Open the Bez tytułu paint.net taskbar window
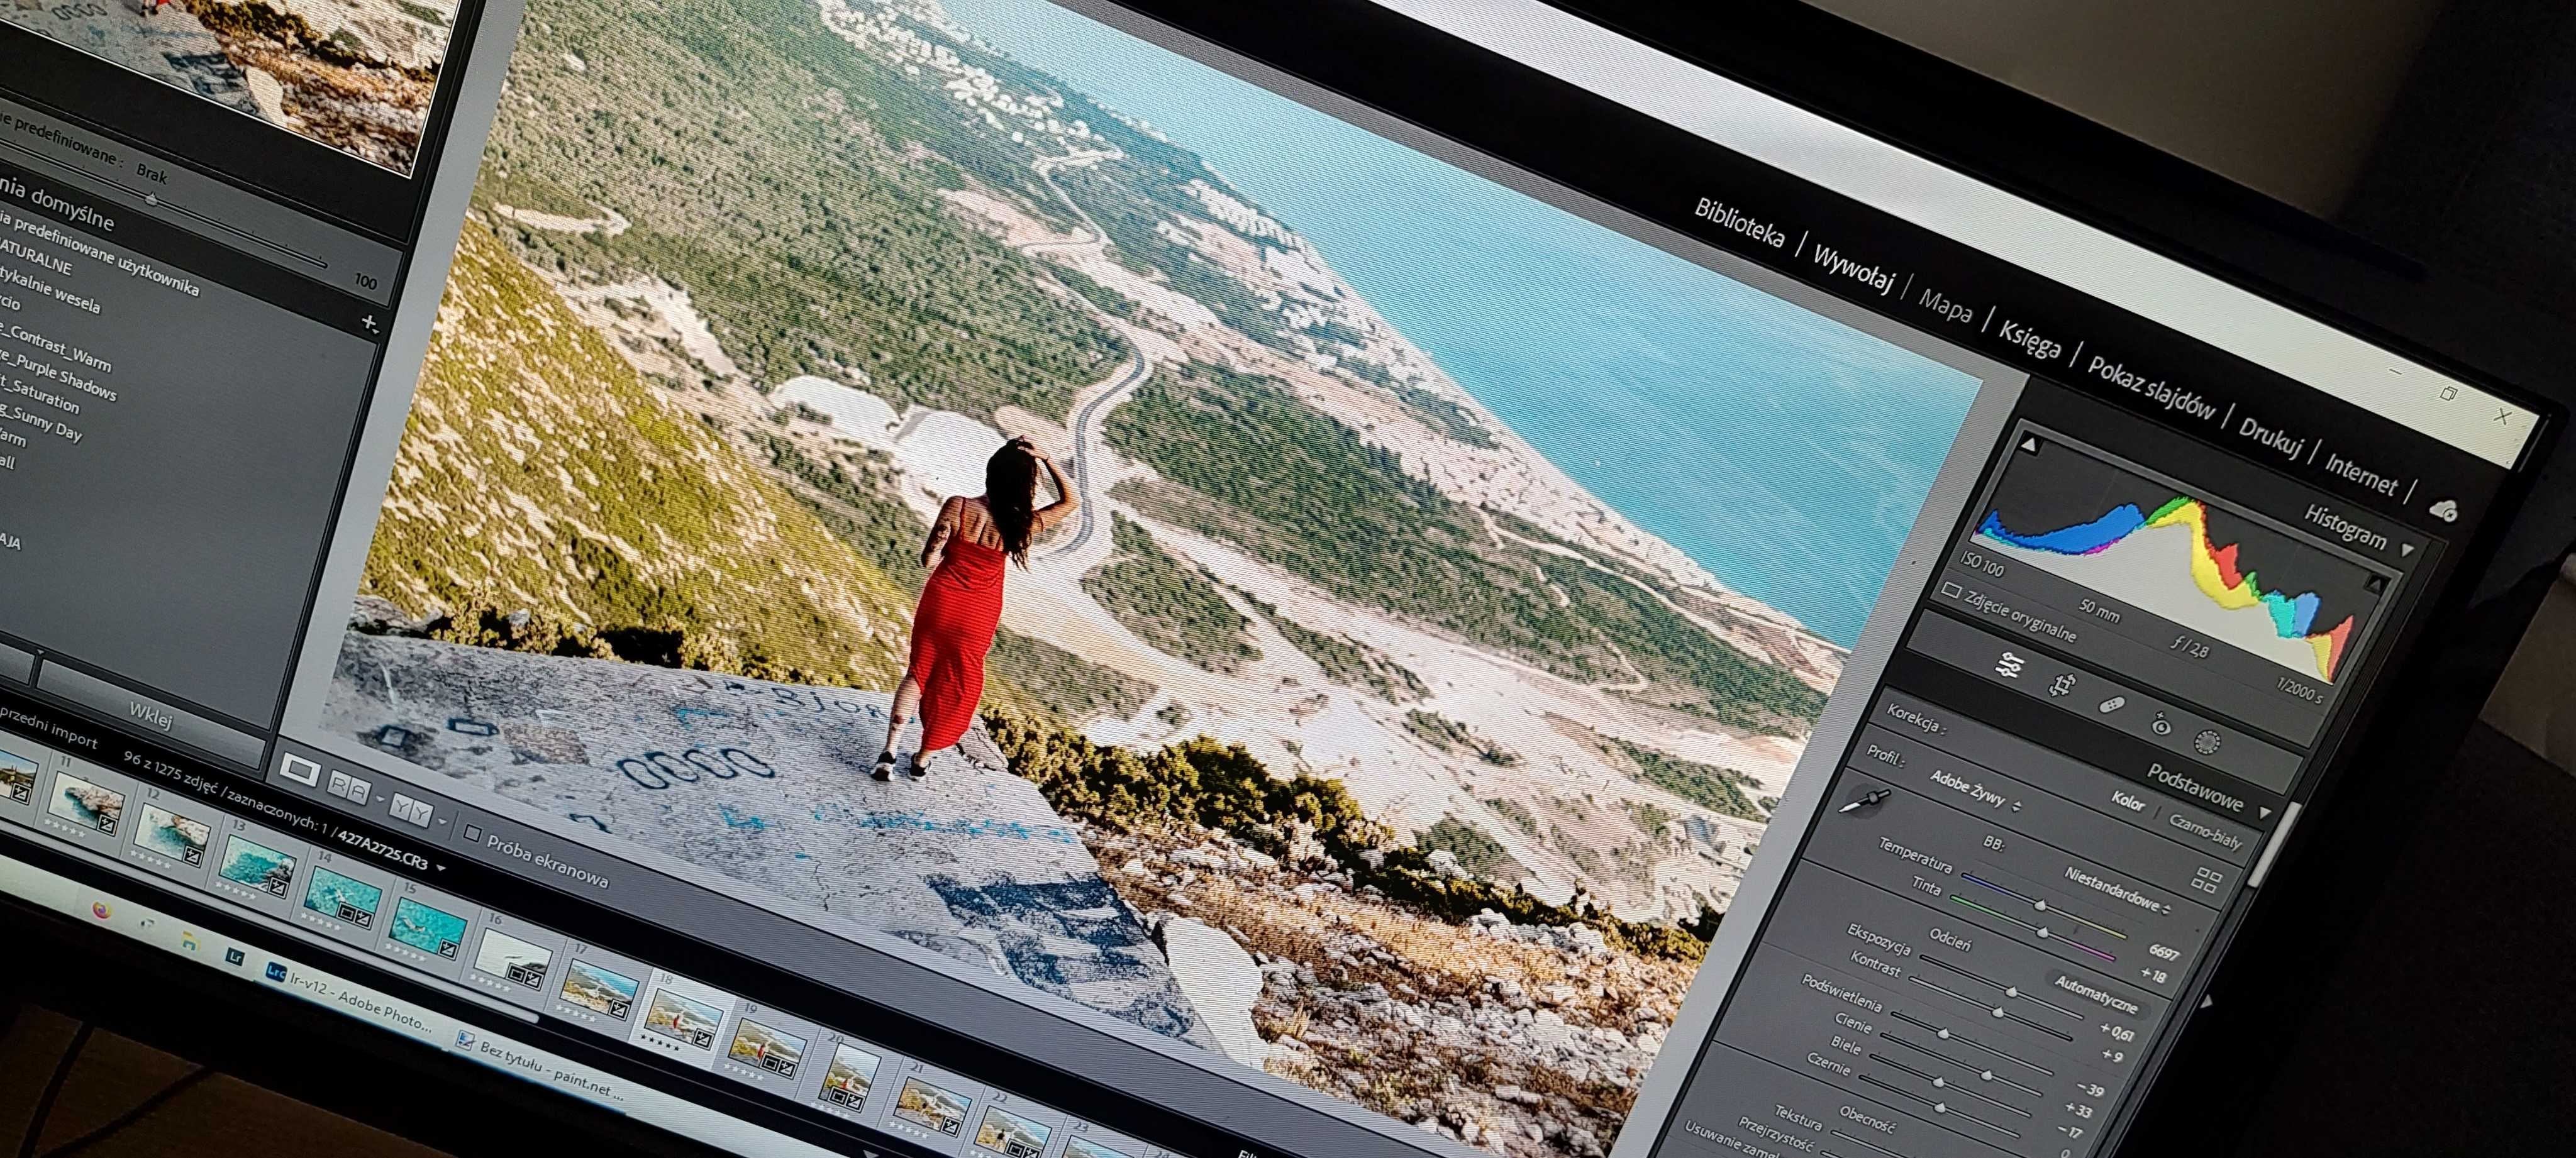Screen dimensions: 2576x1158 pos(540,1068)
